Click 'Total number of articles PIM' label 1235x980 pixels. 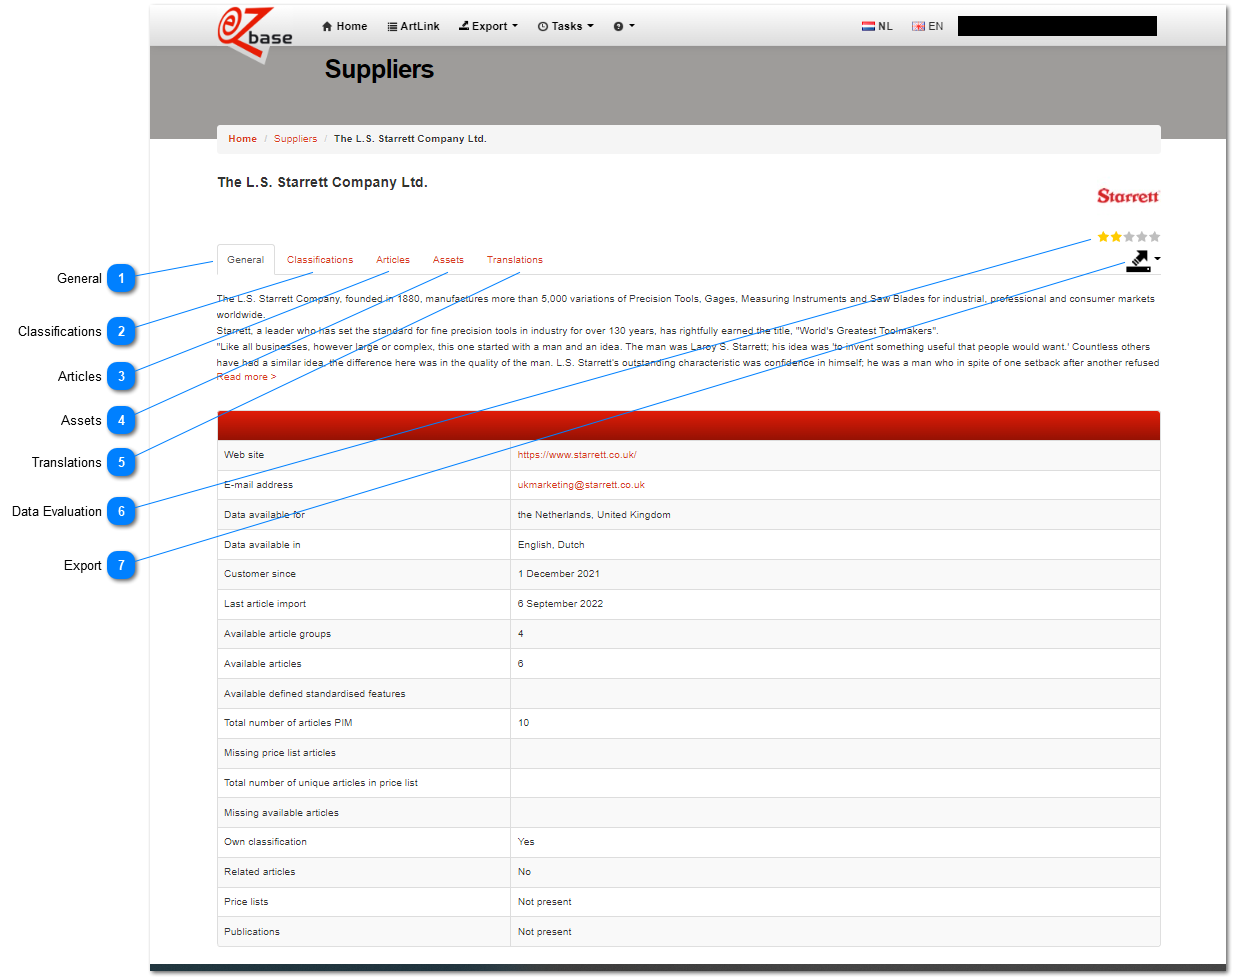coord(288,723)
